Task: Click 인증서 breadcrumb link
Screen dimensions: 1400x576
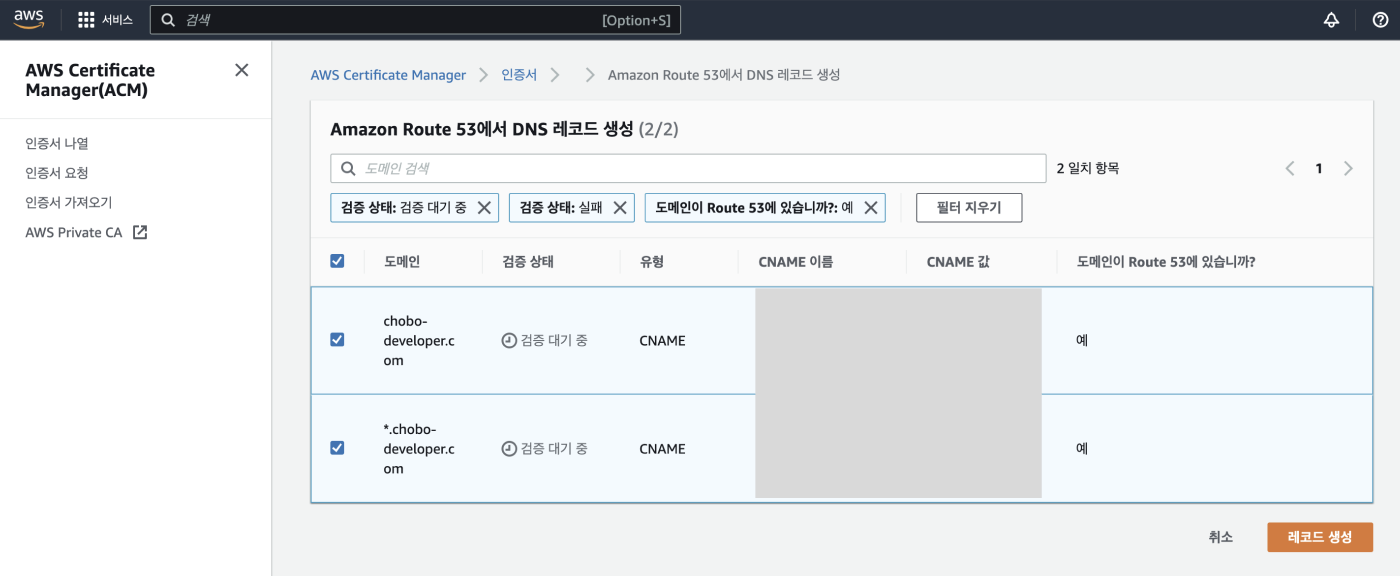Action: point(519,75)
